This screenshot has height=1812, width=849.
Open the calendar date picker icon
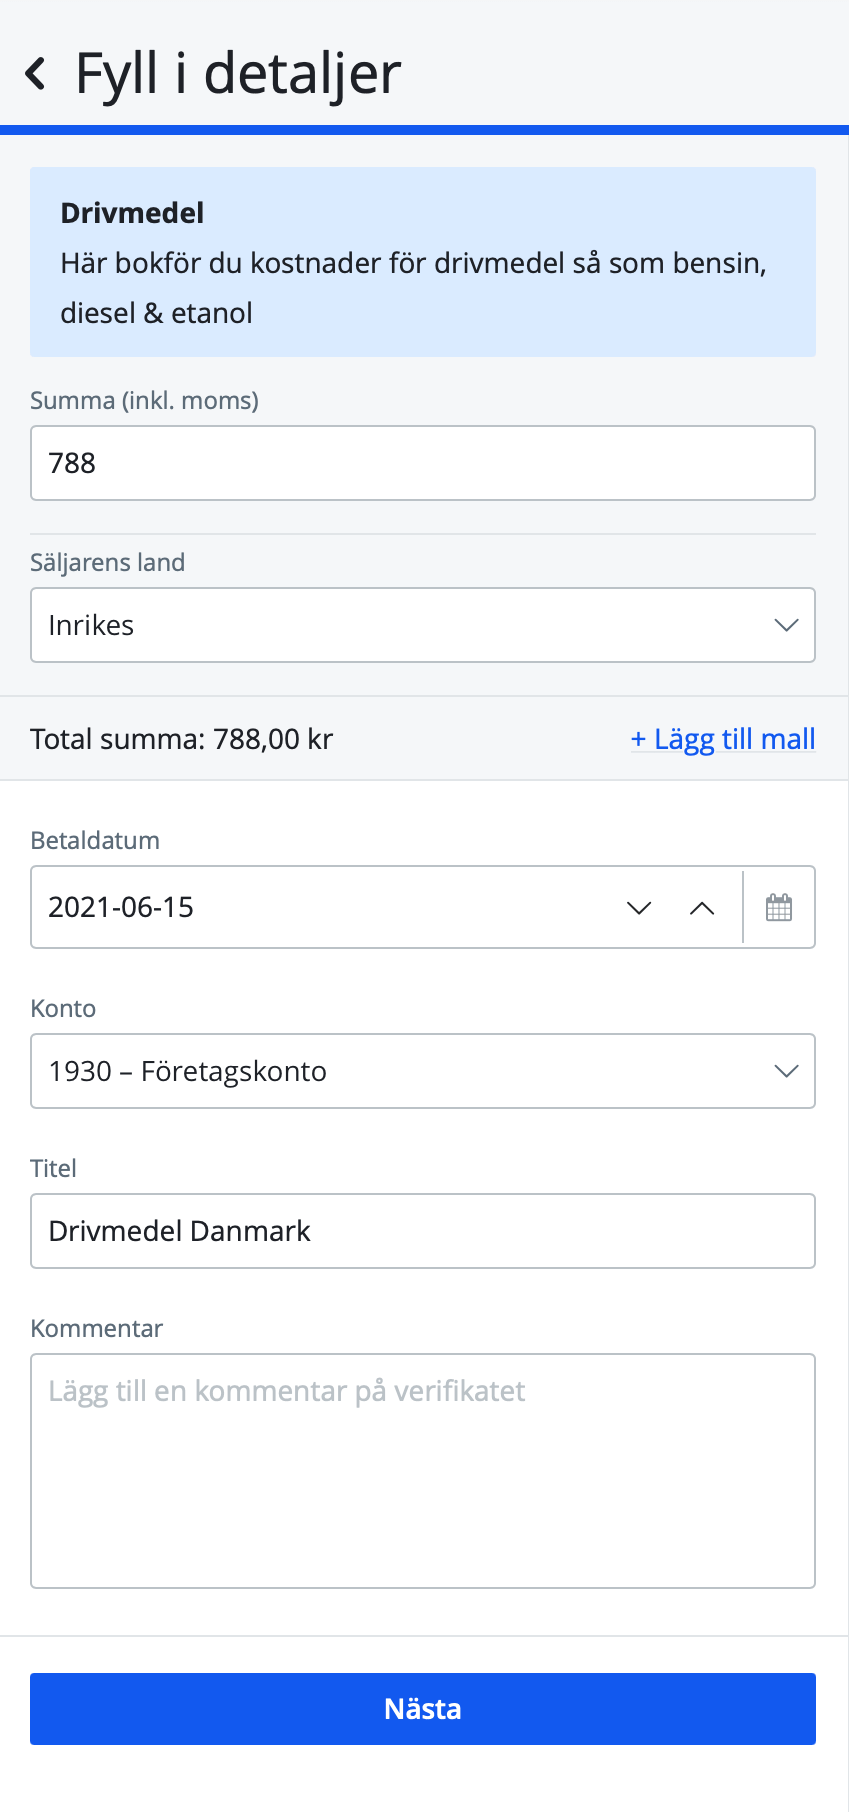tap(779, 907)
